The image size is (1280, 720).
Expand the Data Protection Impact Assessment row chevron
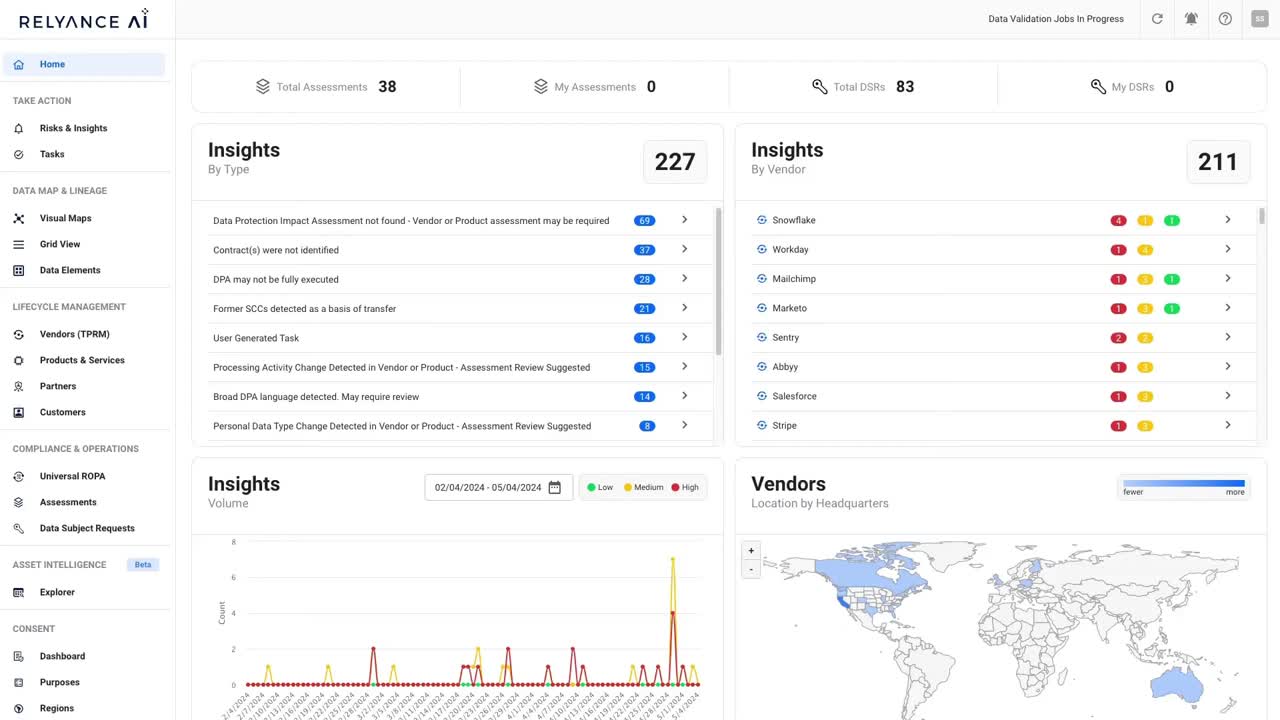tap(684, 220)
